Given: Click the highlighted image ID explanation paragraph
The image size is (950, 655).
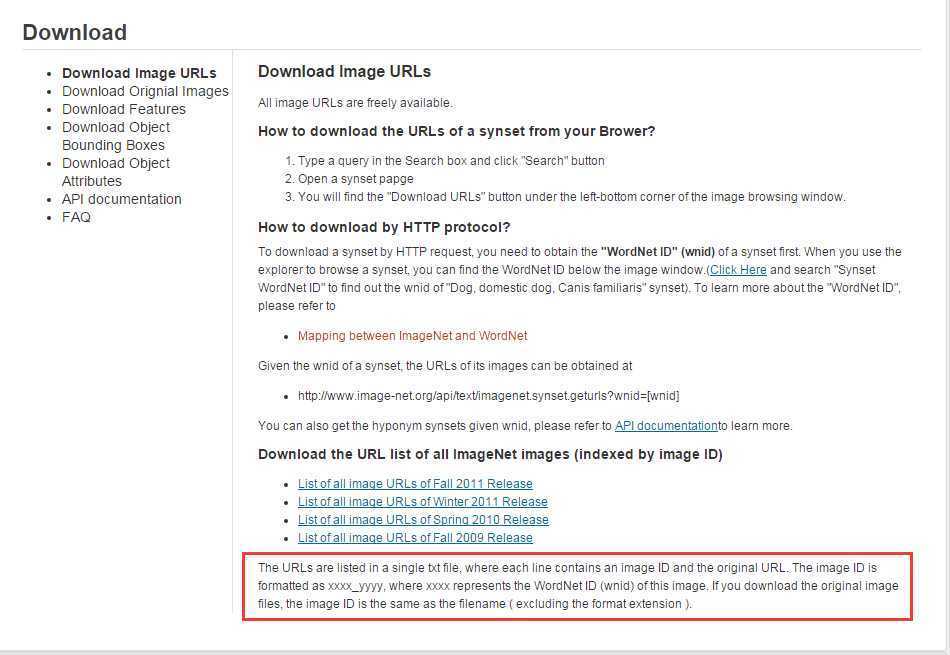Looking at the screenshot, I should tap(578, 586).
